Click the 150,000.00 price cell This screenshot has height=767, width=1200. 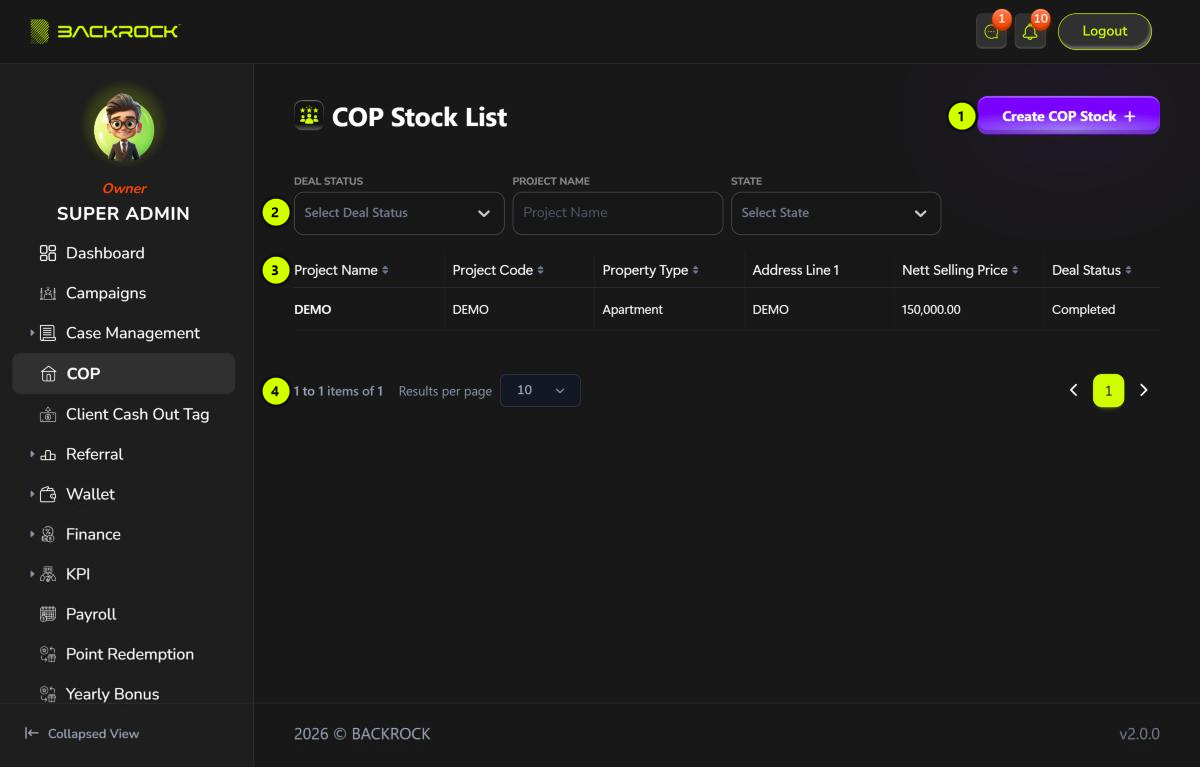point(931,310)
